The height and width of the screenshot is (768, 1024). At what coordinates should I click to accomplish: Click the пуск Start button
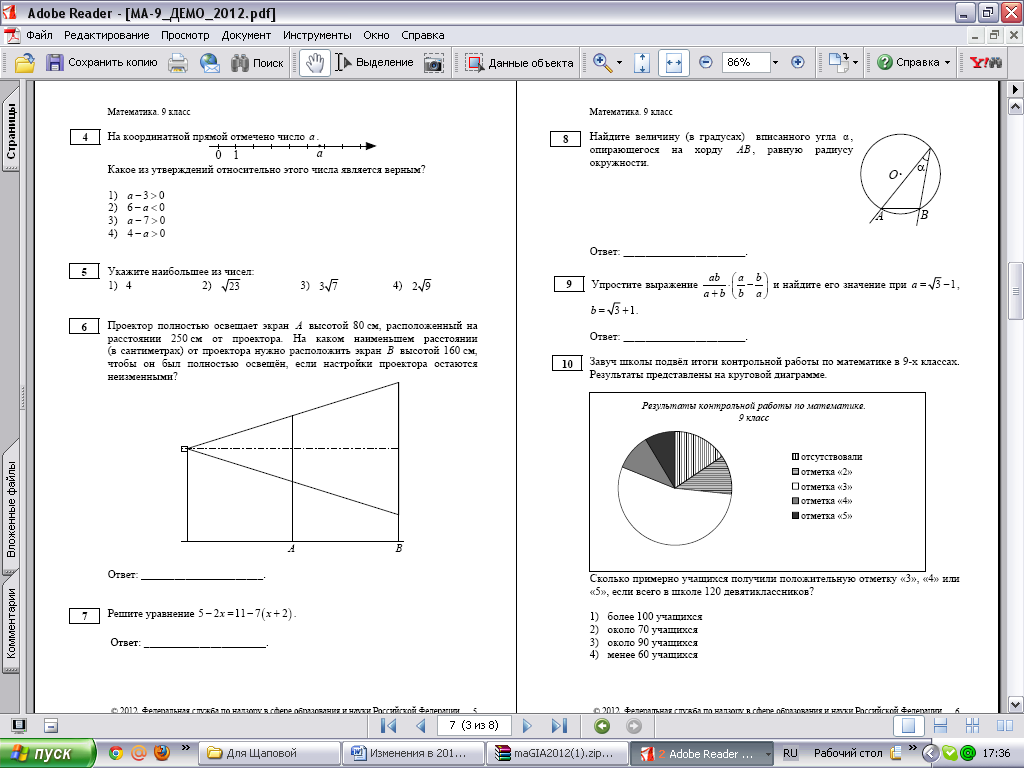pyautogui.click(x=46, y=753)
